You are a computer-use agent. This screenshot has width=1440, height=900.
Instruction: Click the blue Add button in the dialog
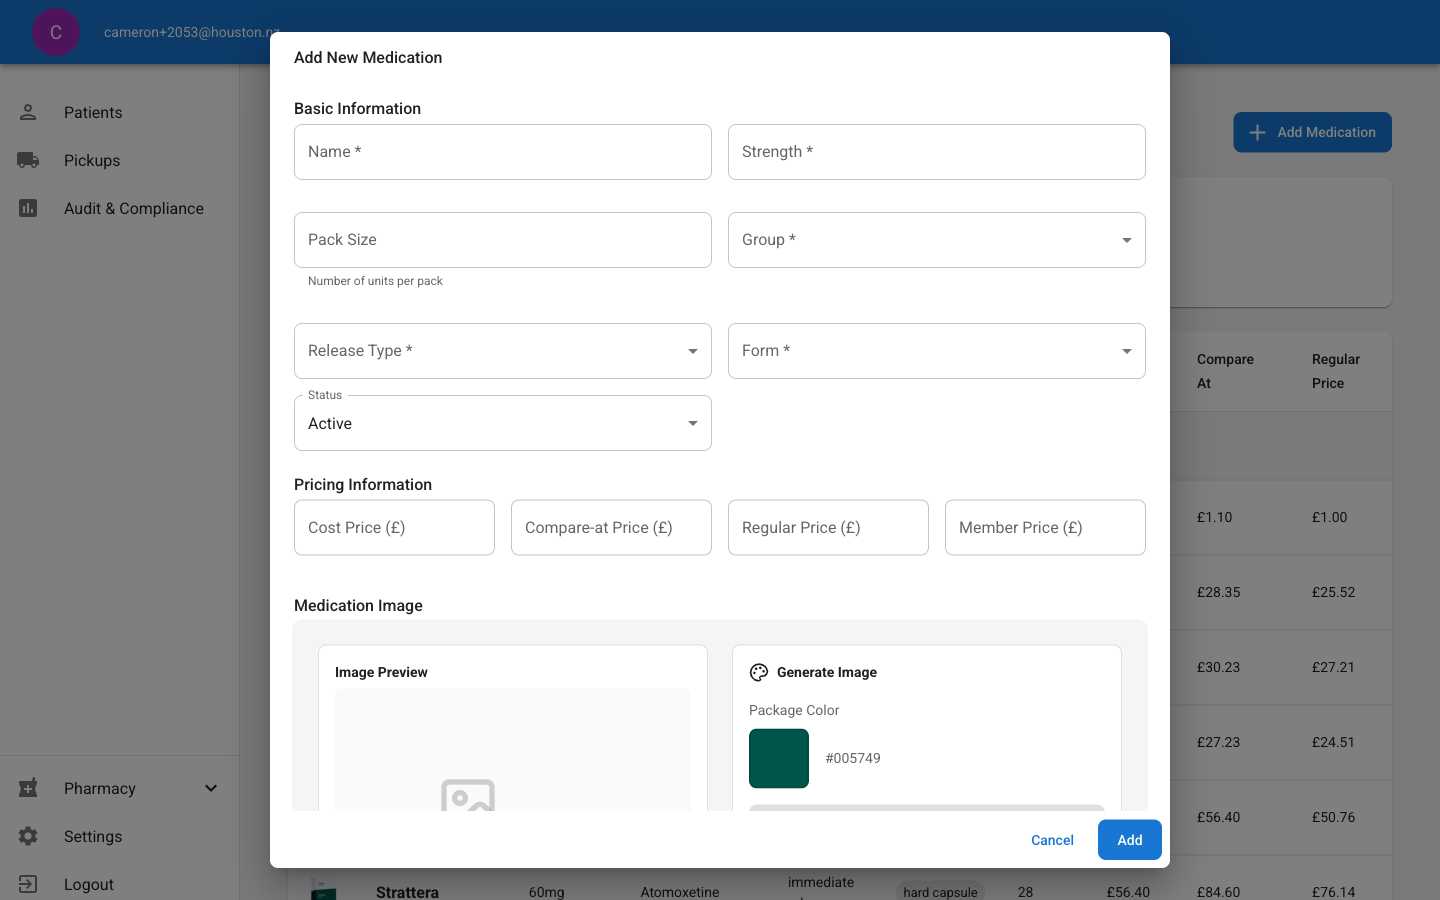(1130, 840)
